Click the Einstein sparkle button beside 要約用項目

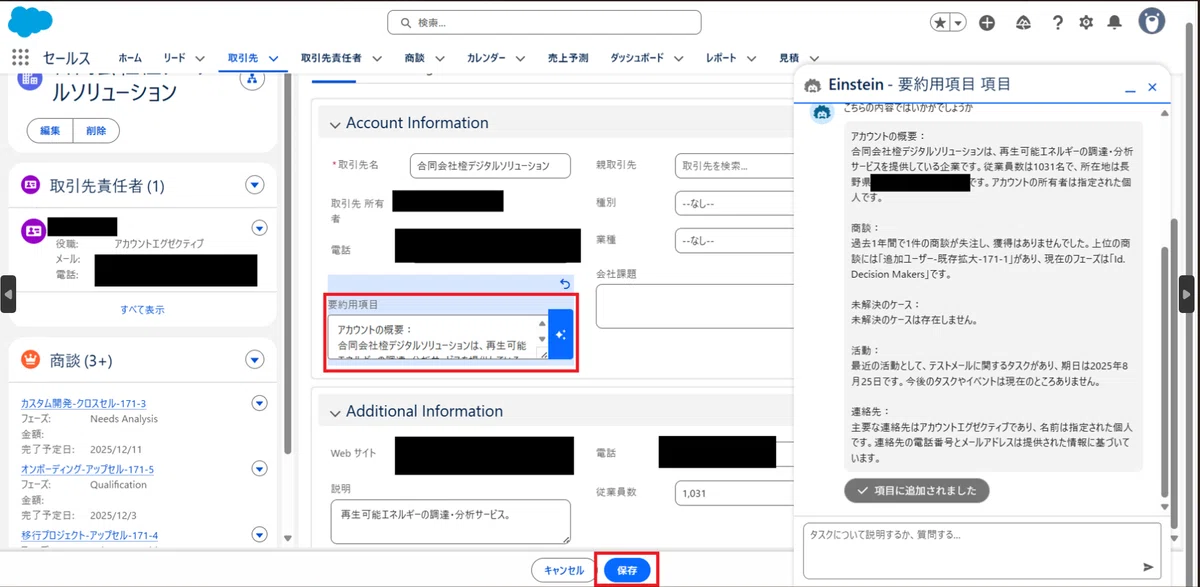click(x=561, y=336)
